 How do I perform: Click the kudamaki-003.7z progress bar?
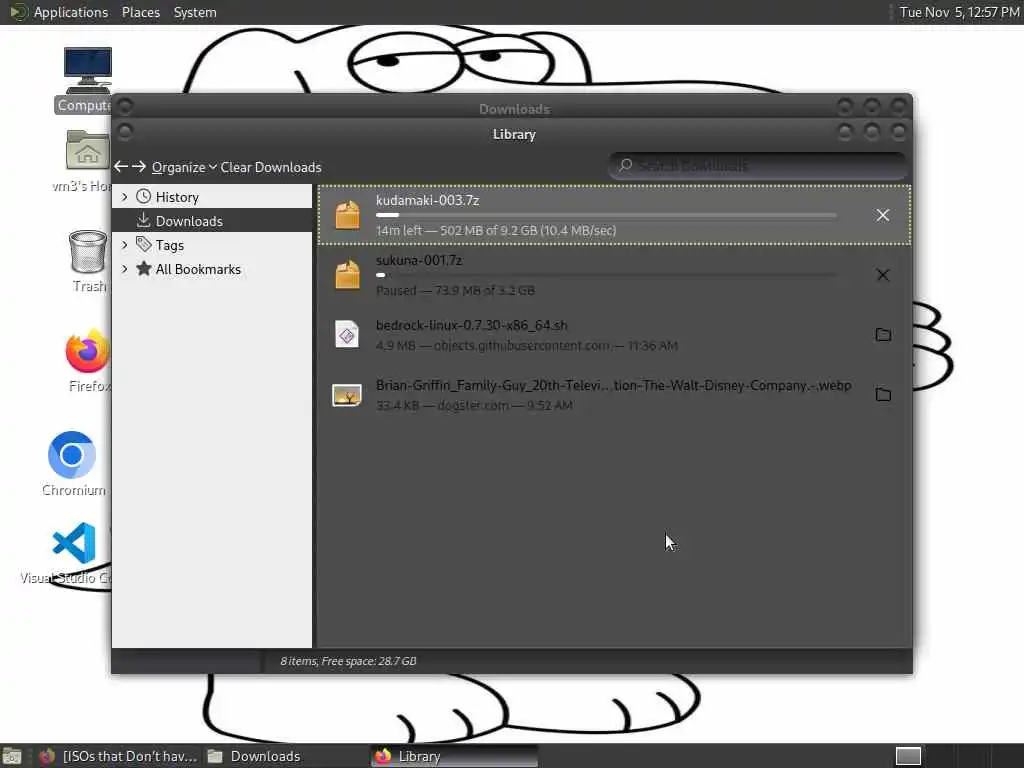(x=606, y=215)
